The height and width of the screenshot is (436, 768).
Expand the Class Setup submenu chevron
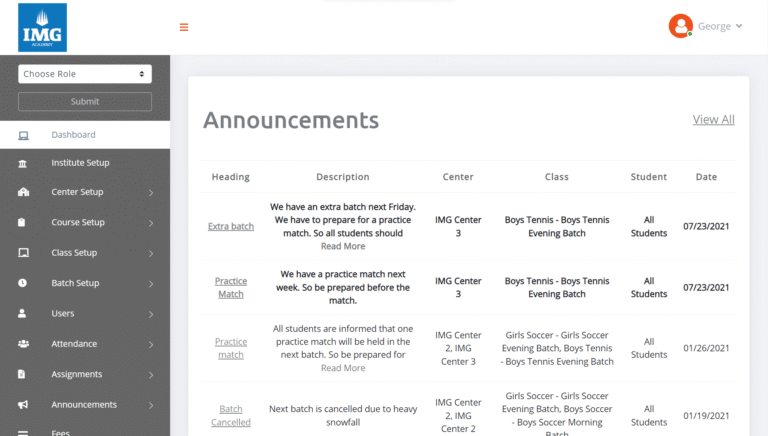point(151,254)
